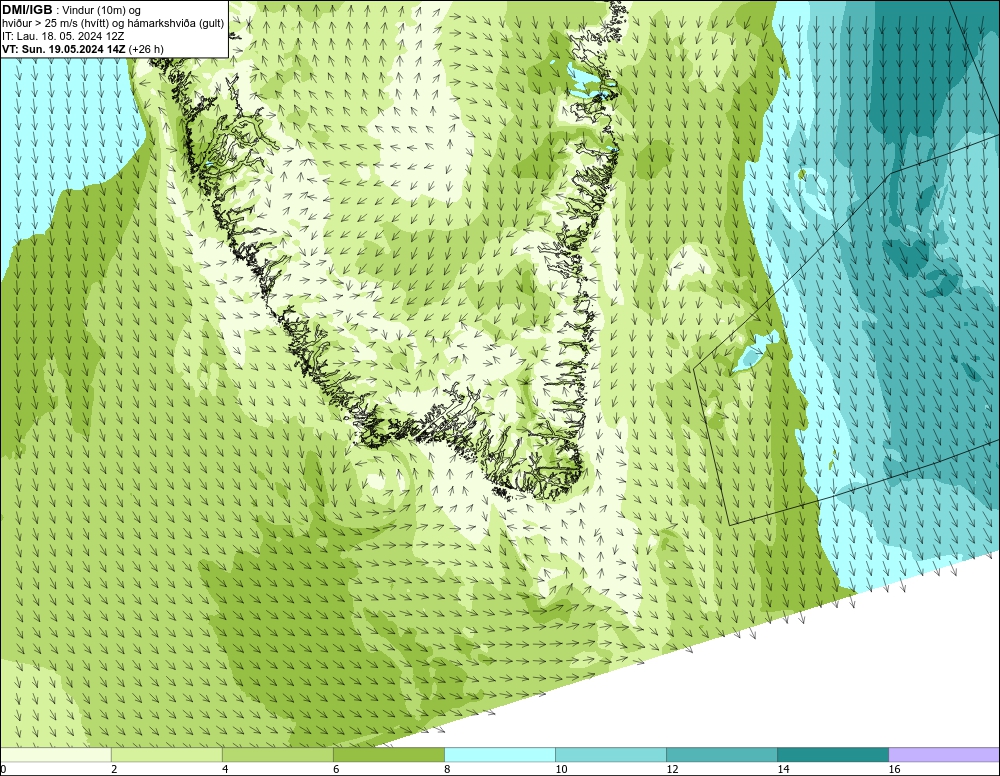The image size is (1000, 776).
Task: Click the medium green 4–6 legend swatch
Action: click(278, 755)
